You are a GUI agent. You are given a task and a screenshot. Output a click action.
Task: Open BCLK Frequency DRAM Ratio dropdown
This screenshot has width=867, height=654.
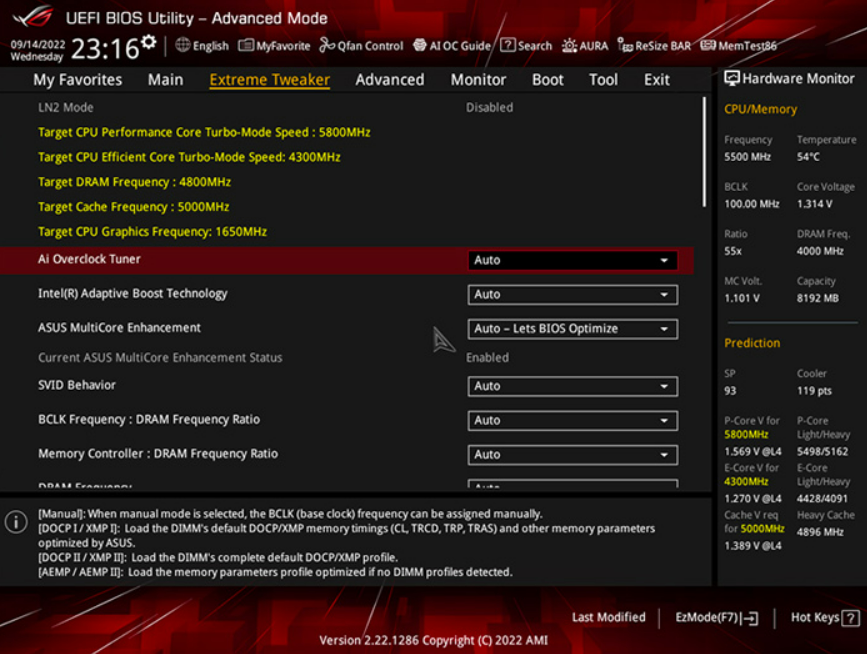(x=572, y=421)
